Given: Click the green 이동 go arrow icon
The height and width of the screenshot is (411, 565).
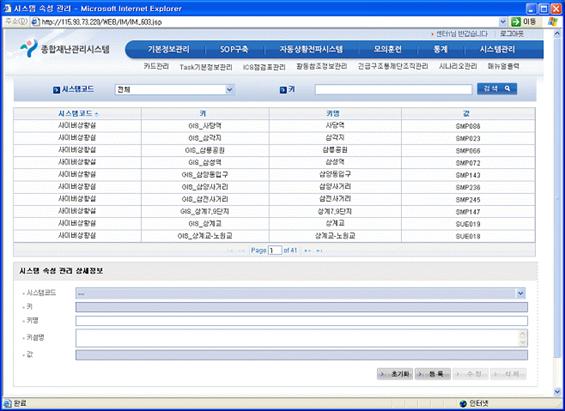Looking at the screenshot, I should [516, 22].
